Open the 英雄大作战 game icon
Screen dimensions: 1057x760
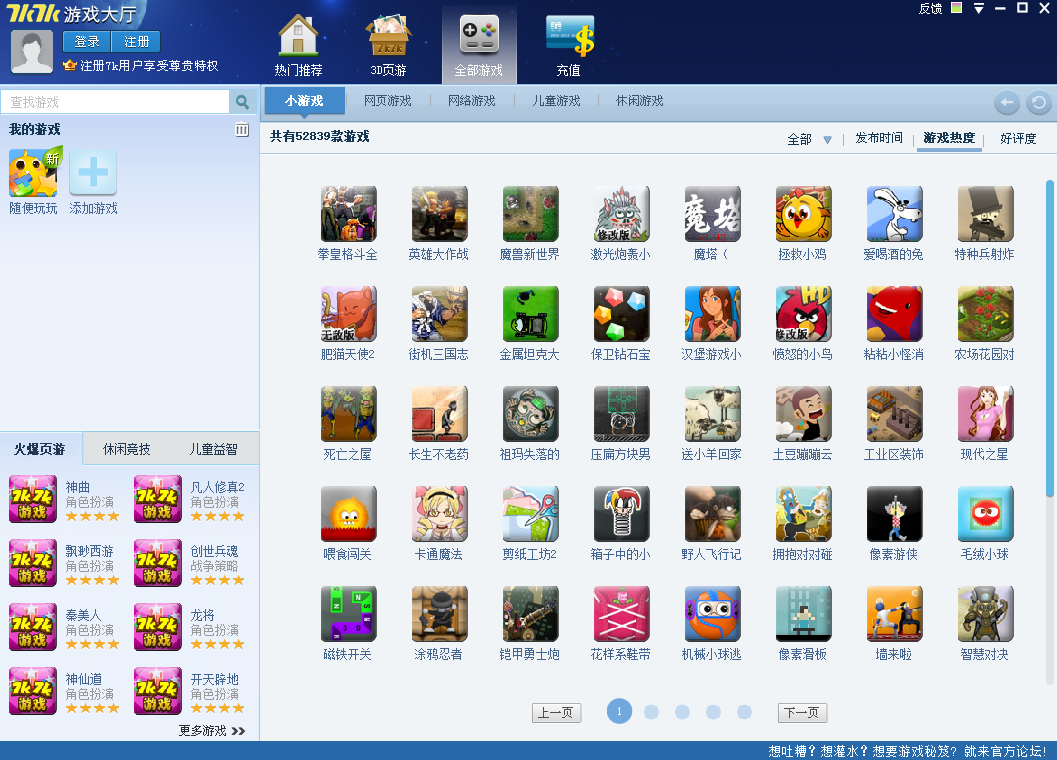(439, 214)
